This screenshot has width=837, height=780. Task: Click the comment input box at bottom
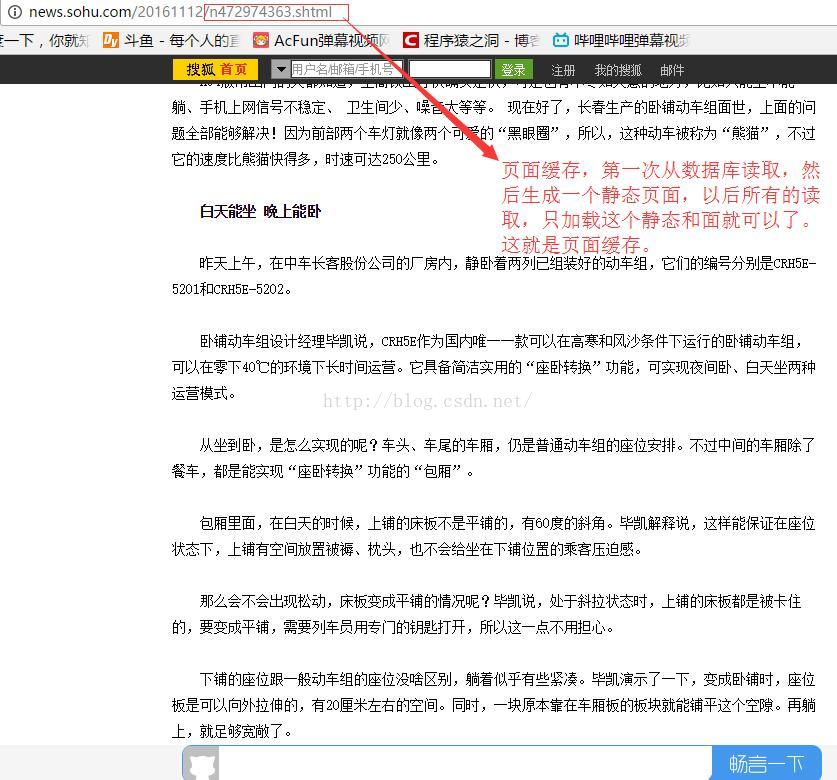(465, 763)
